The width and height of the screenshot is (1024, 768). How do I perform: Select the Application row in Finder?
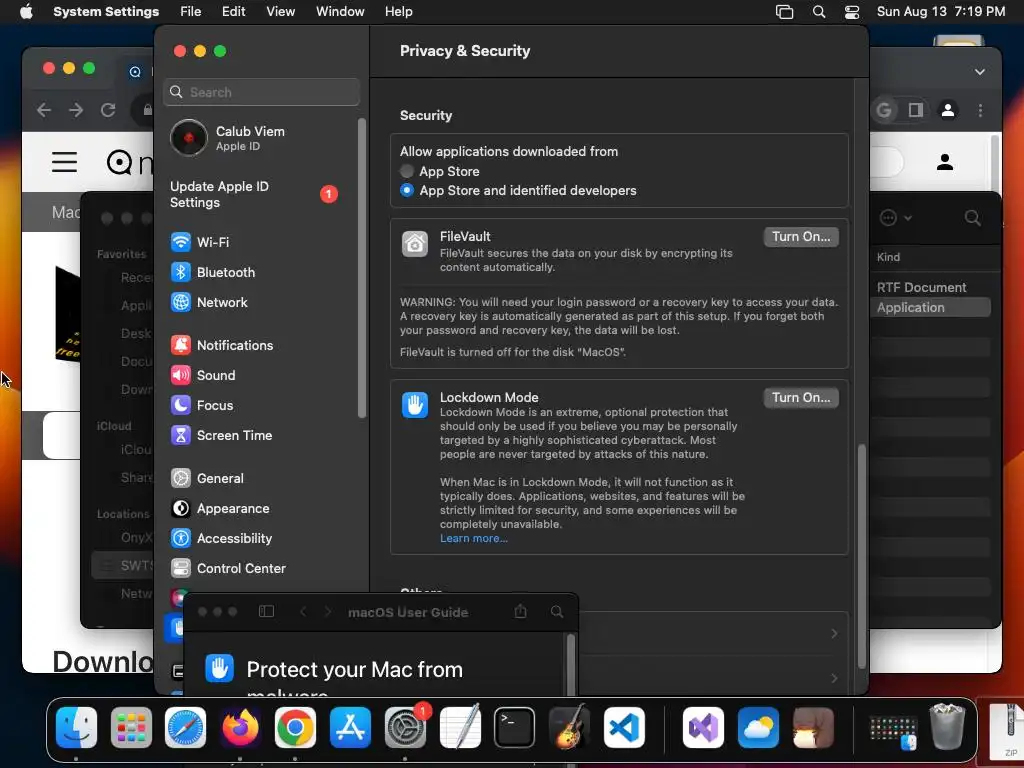point(931,308)
